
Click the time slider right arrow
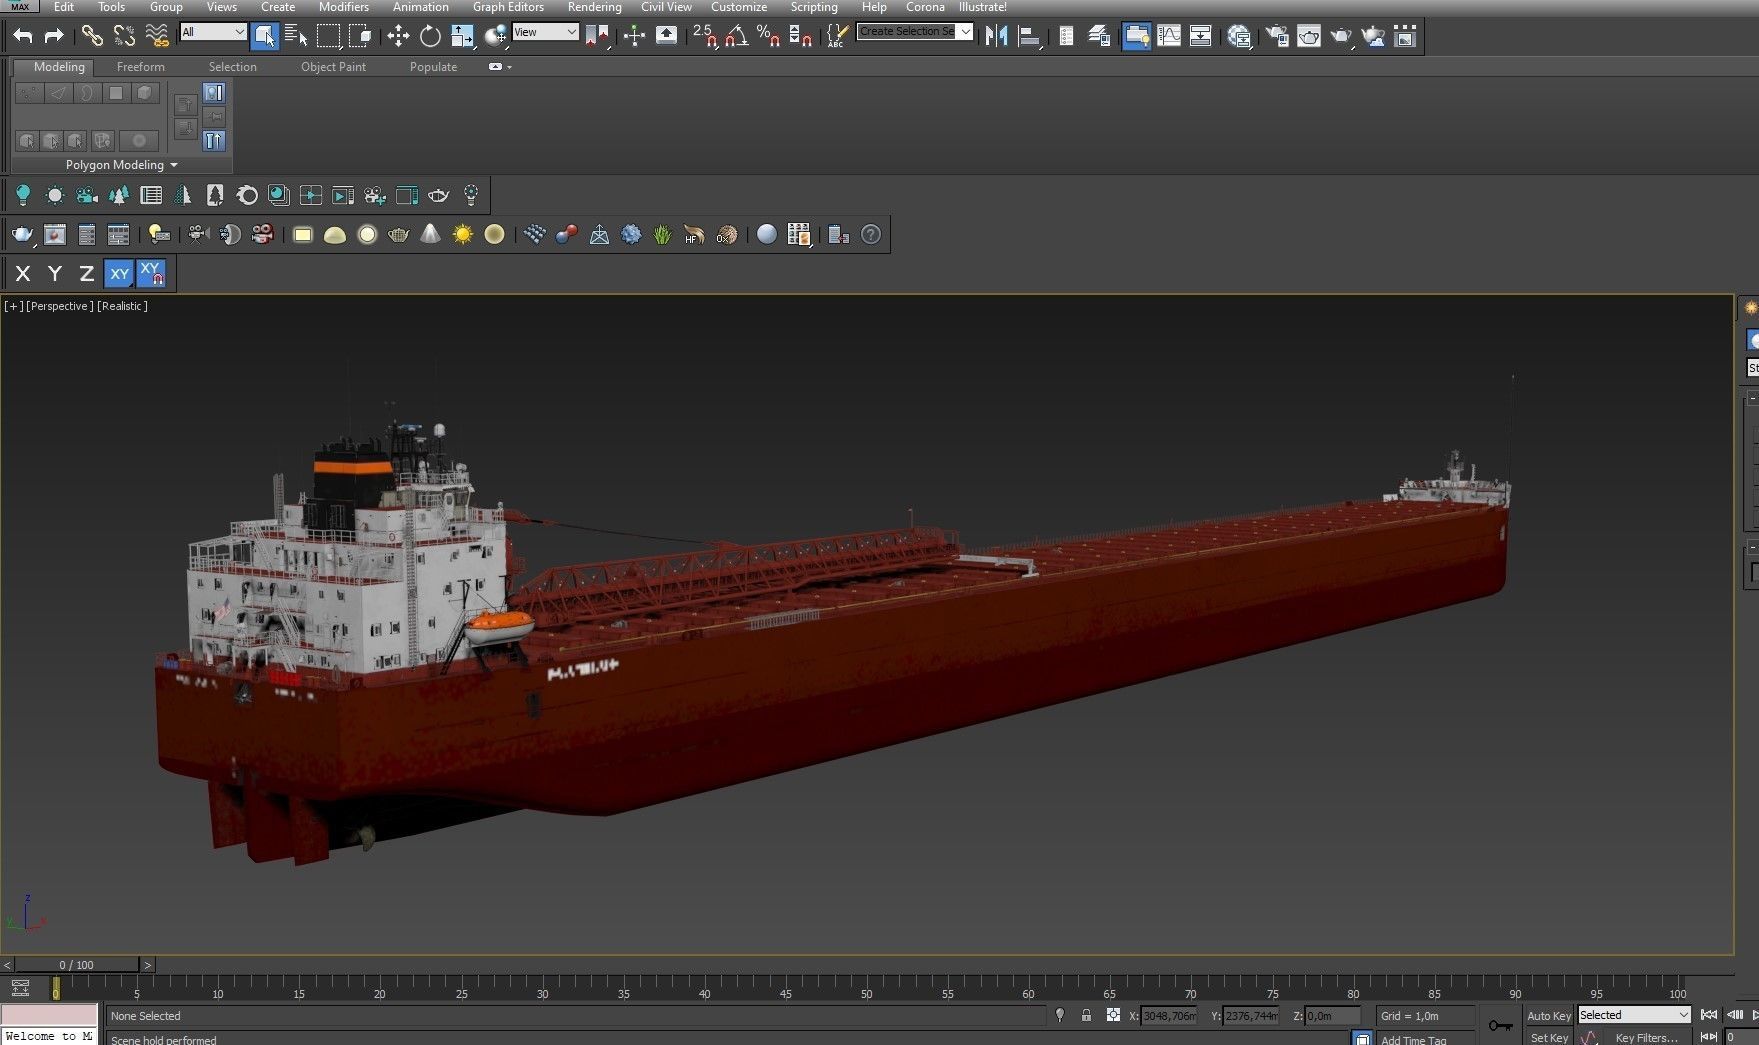147,965
